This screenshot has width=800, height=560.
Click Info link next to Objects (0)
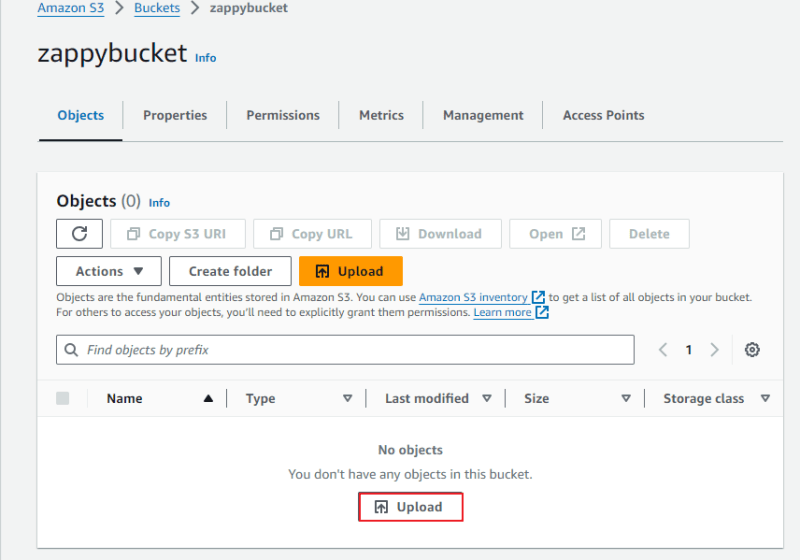(x=159, y=203)
